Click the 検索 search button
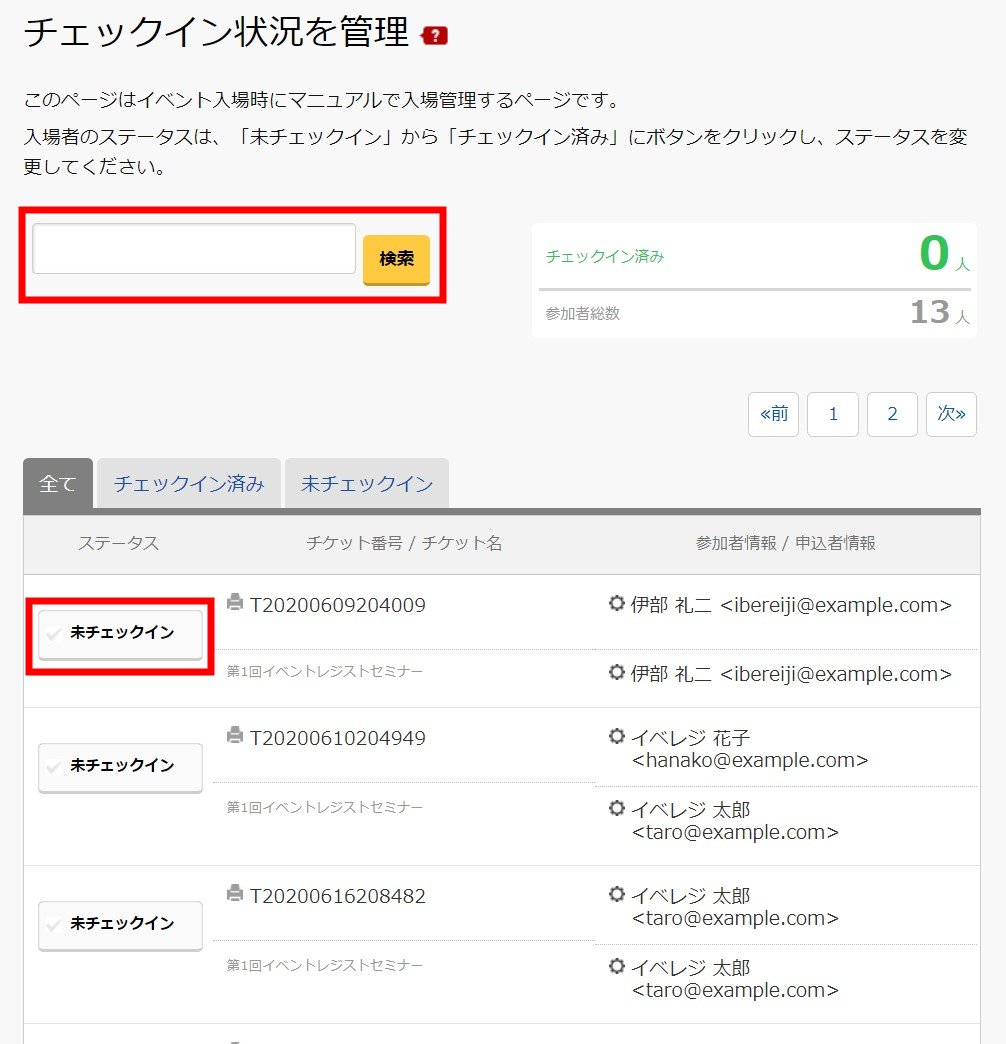The width and height of the screenshot is (1006, 1044). [396, 256]
